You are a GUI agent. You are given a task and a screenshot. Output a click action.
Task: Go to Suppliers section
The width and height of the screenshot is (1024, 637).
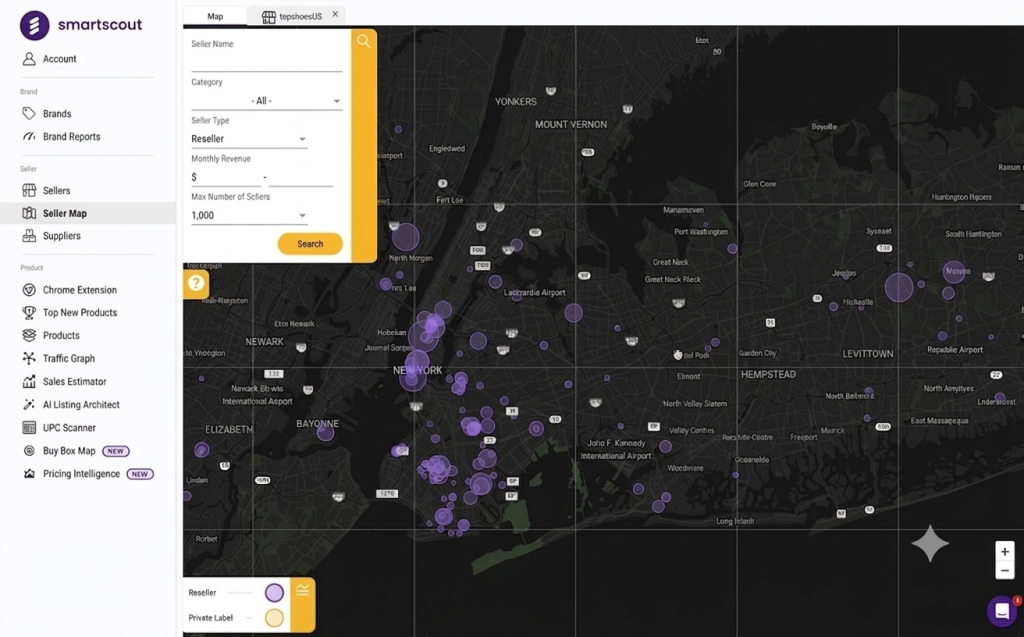(x=61, y=236)
